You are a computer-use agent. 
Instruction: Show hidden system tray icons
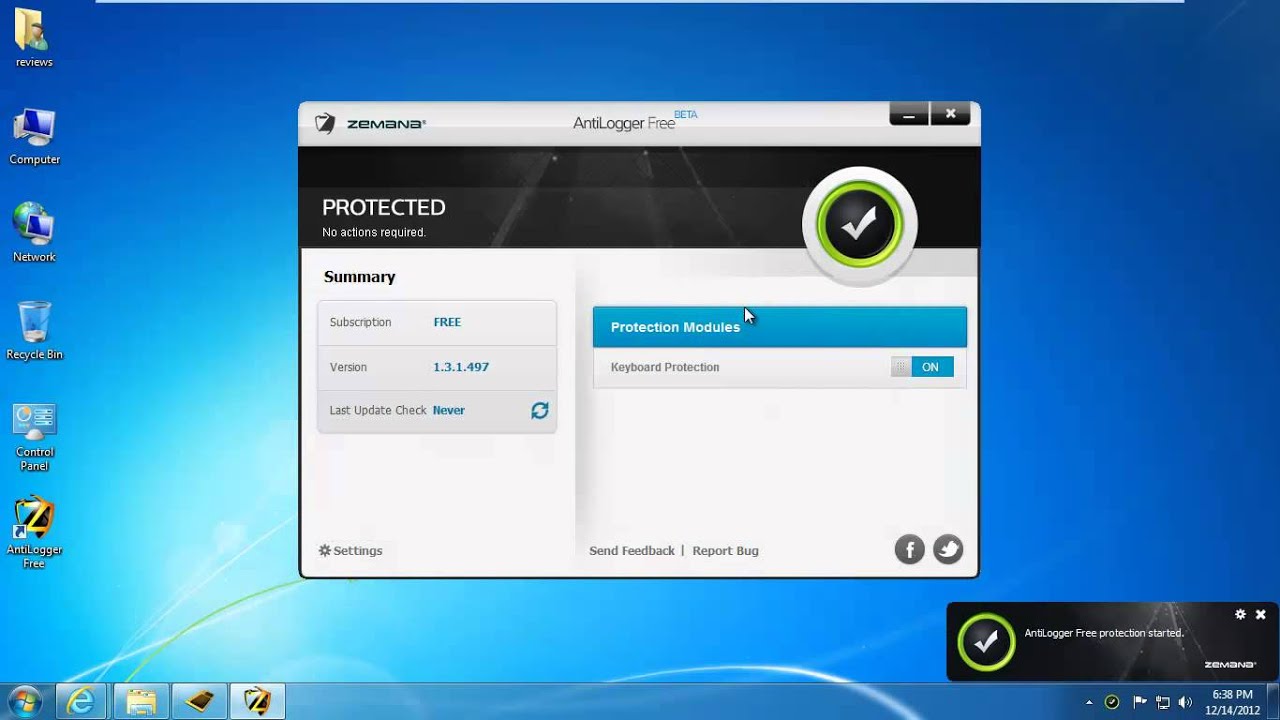1089,702
